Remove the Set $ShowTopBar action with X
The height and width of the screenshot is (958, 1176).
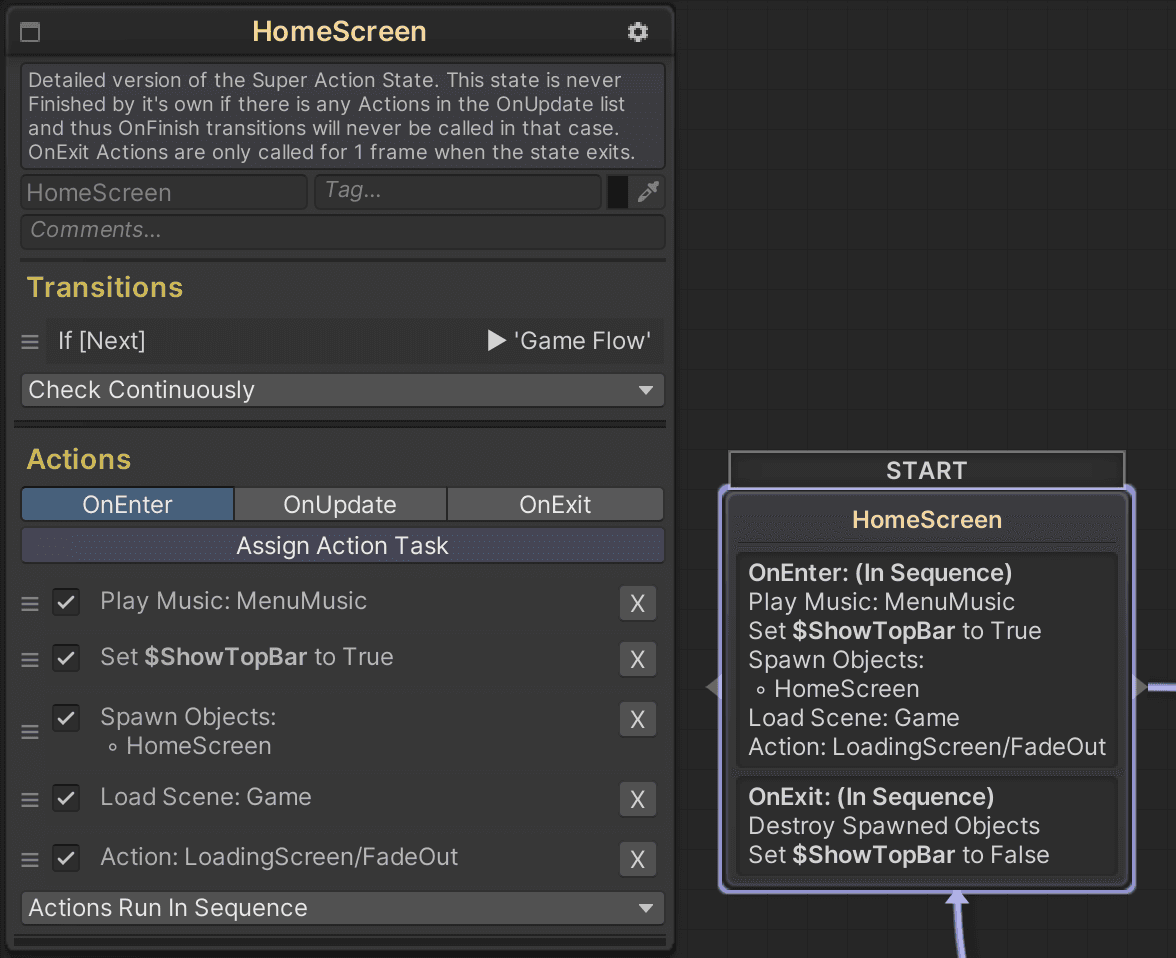(638, 659)
